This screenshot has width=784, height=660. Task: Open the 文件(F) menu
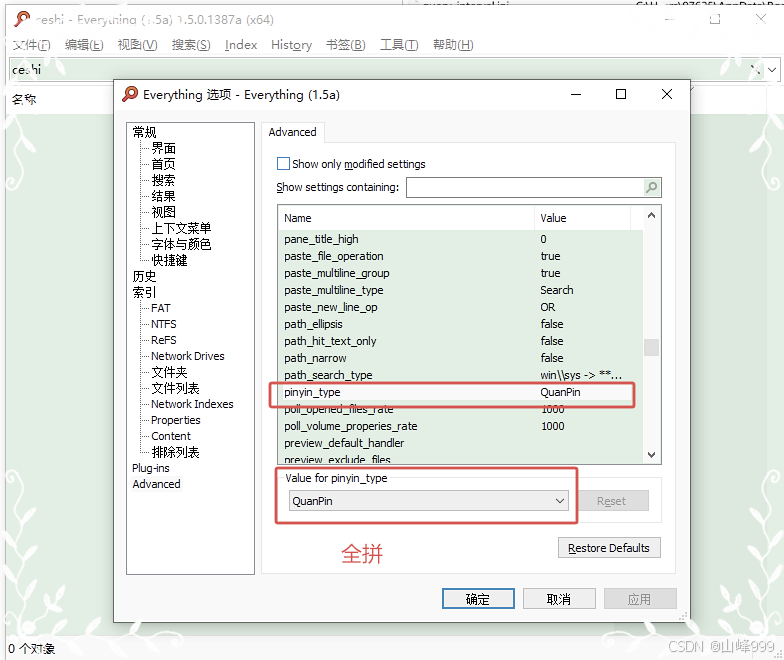pos(32,45)
